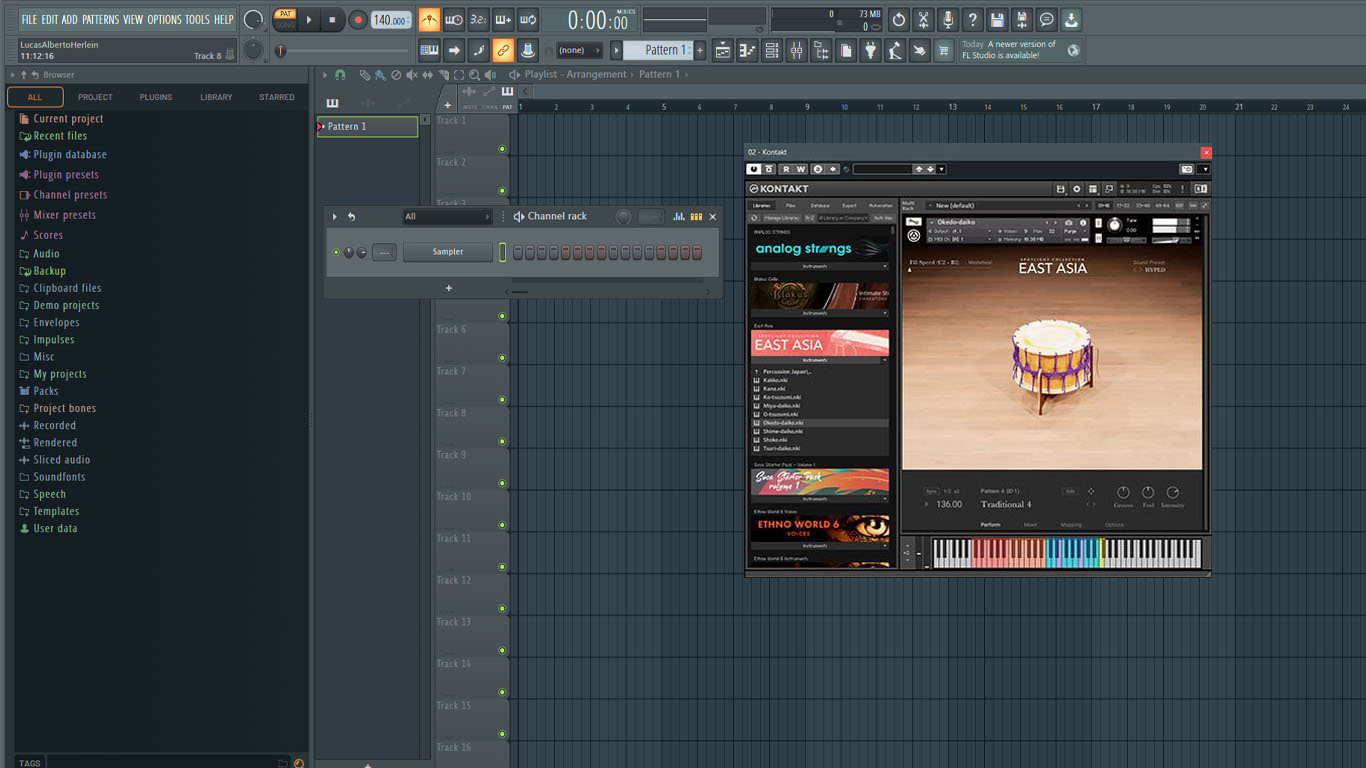Click the Stop button in transport

[x=333, y=20]
